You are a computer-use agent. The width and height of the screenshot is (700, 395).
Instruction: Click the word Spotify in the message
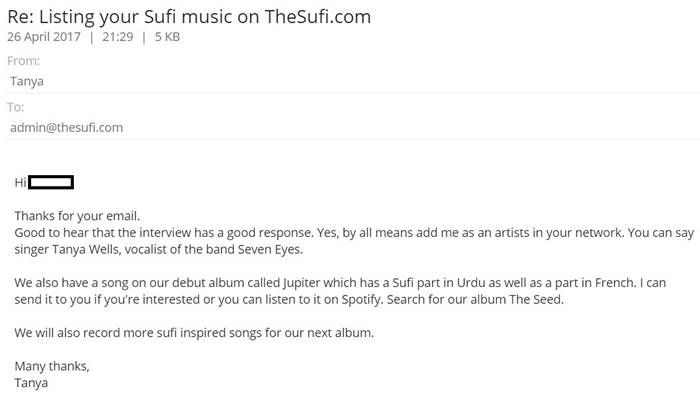pyautogui.click(x=362, y=299)
